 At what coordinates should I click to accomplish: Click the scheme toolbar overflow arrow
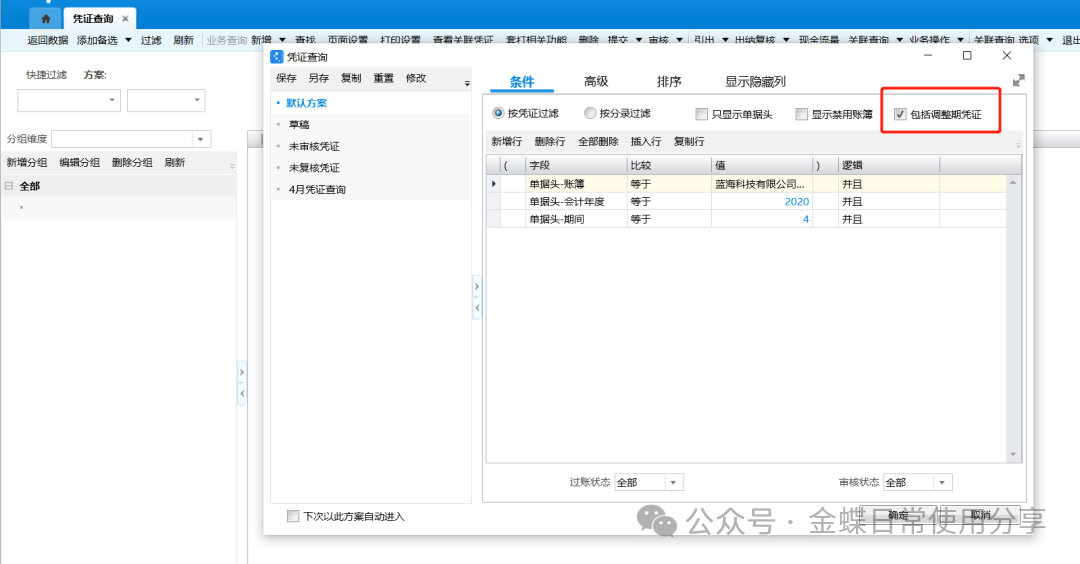coord(467,84)
